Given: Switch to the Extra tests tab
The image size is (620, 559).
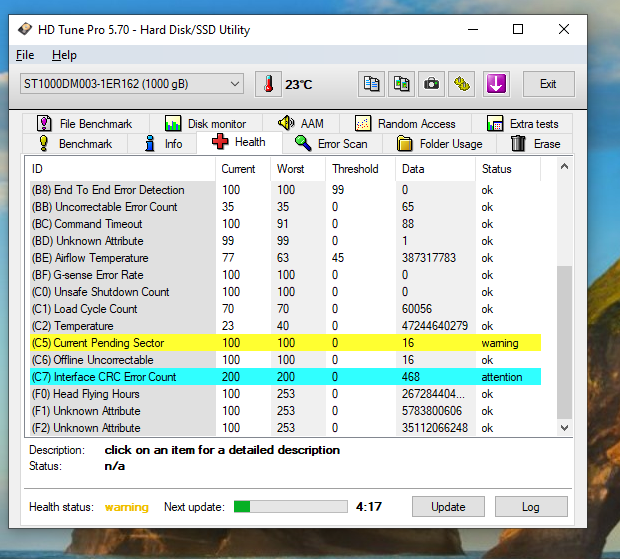Looking at the screenshot, I should [x=522, y=124].
